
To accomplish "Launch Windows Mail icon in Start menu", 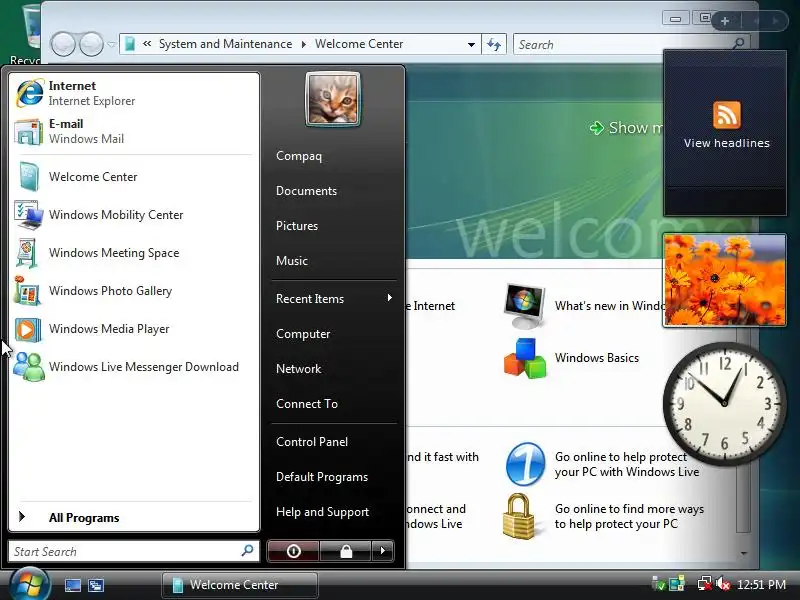I will click(29, 132).
